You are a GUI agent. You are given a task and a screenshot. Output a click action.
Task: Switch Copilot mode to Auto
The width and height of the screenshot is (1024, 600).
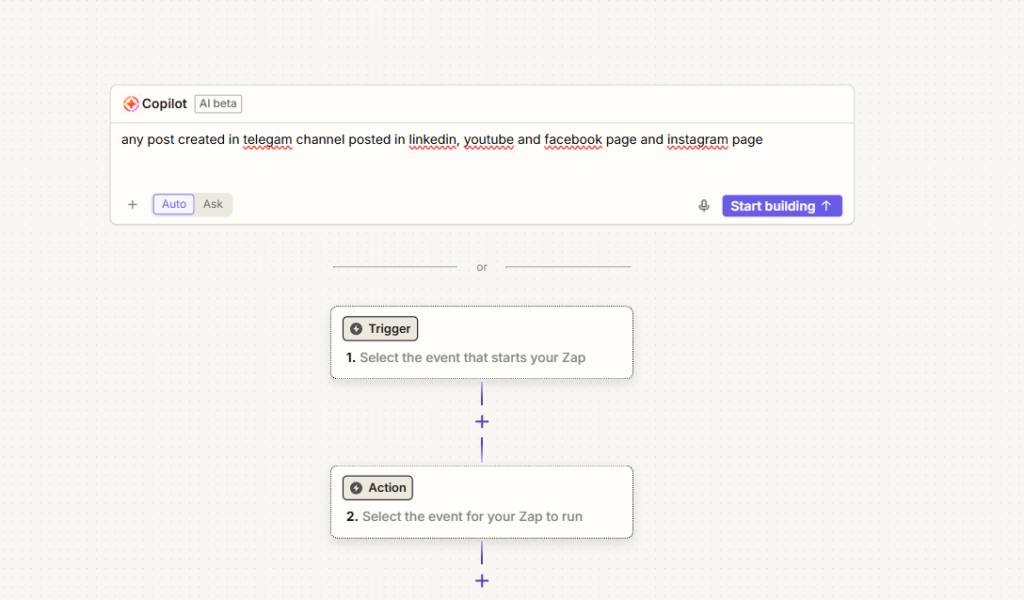[174, 204]
